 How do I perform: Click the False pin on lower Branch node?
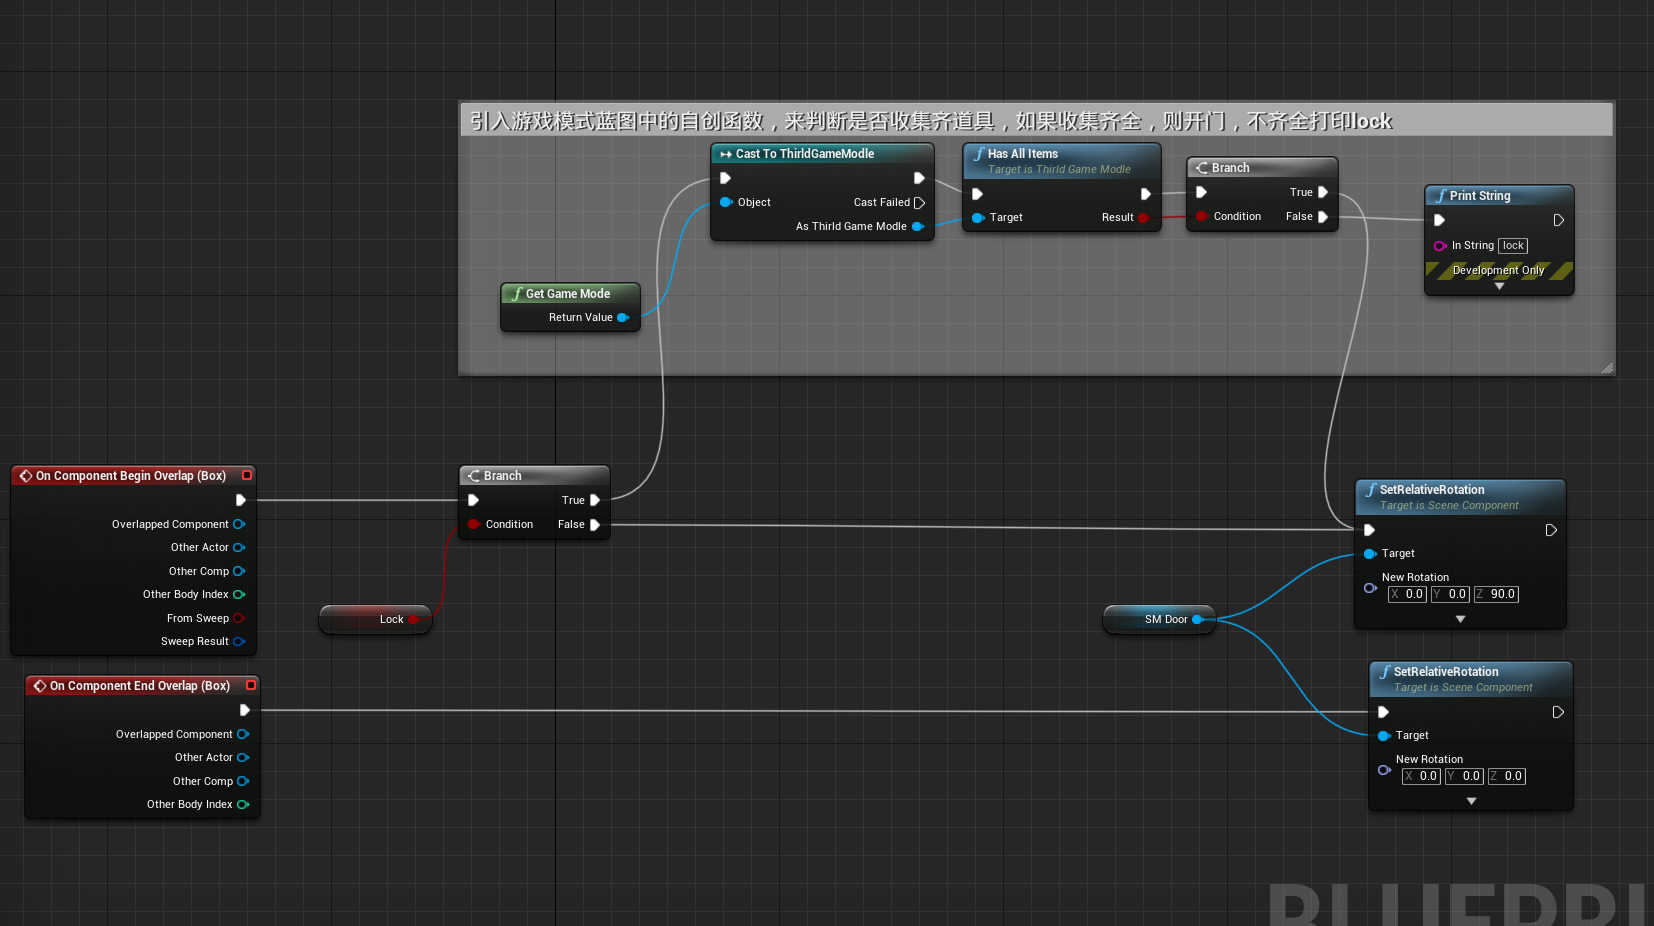click(595, 524)
